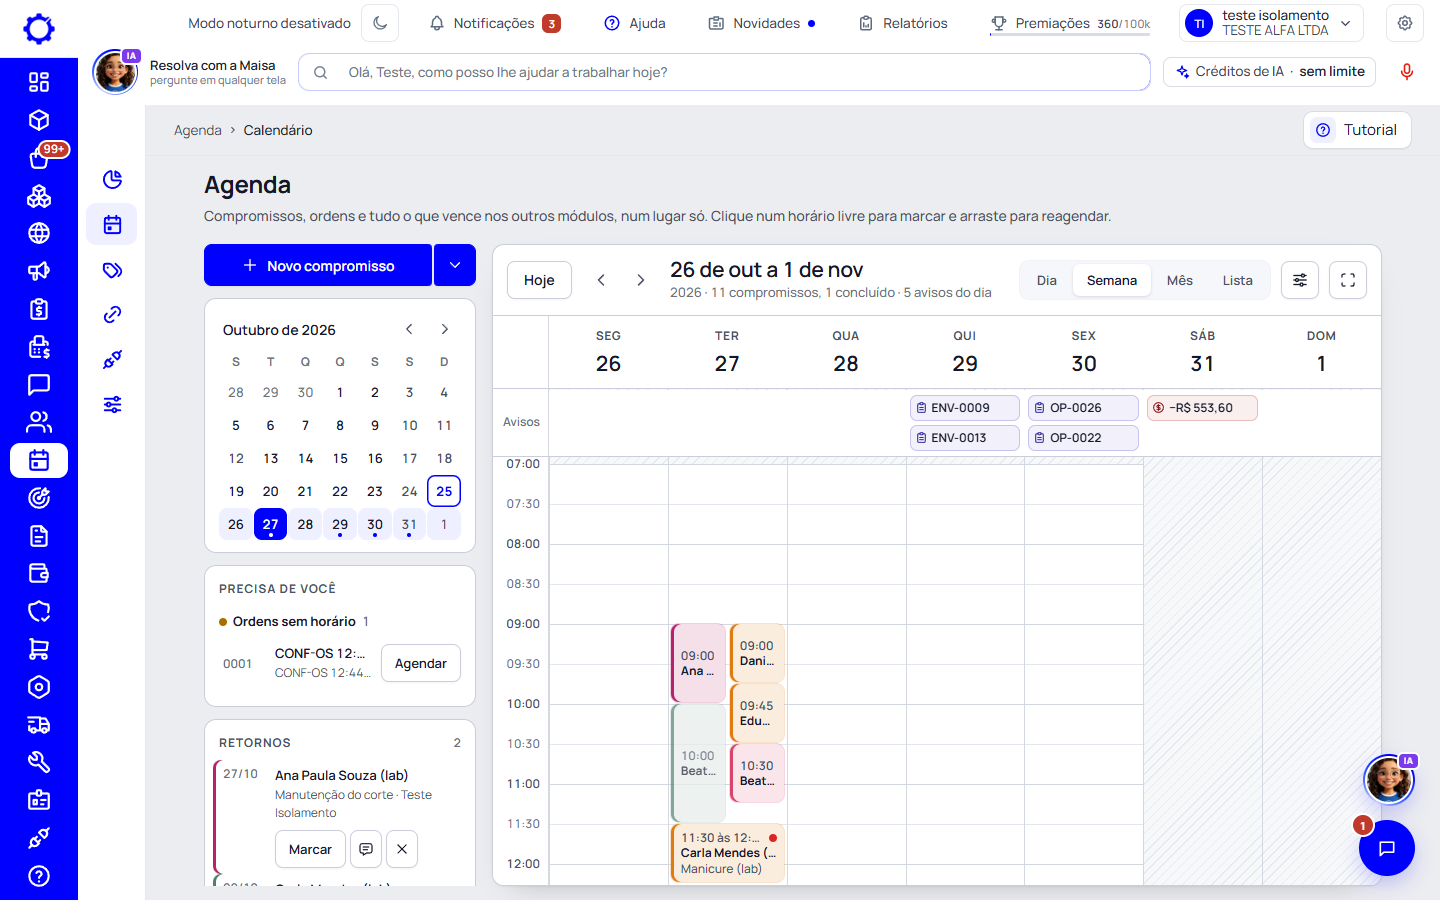Open Notificações in the top bar
This screenshot has height=900, width=1440.
pos(495,23)
